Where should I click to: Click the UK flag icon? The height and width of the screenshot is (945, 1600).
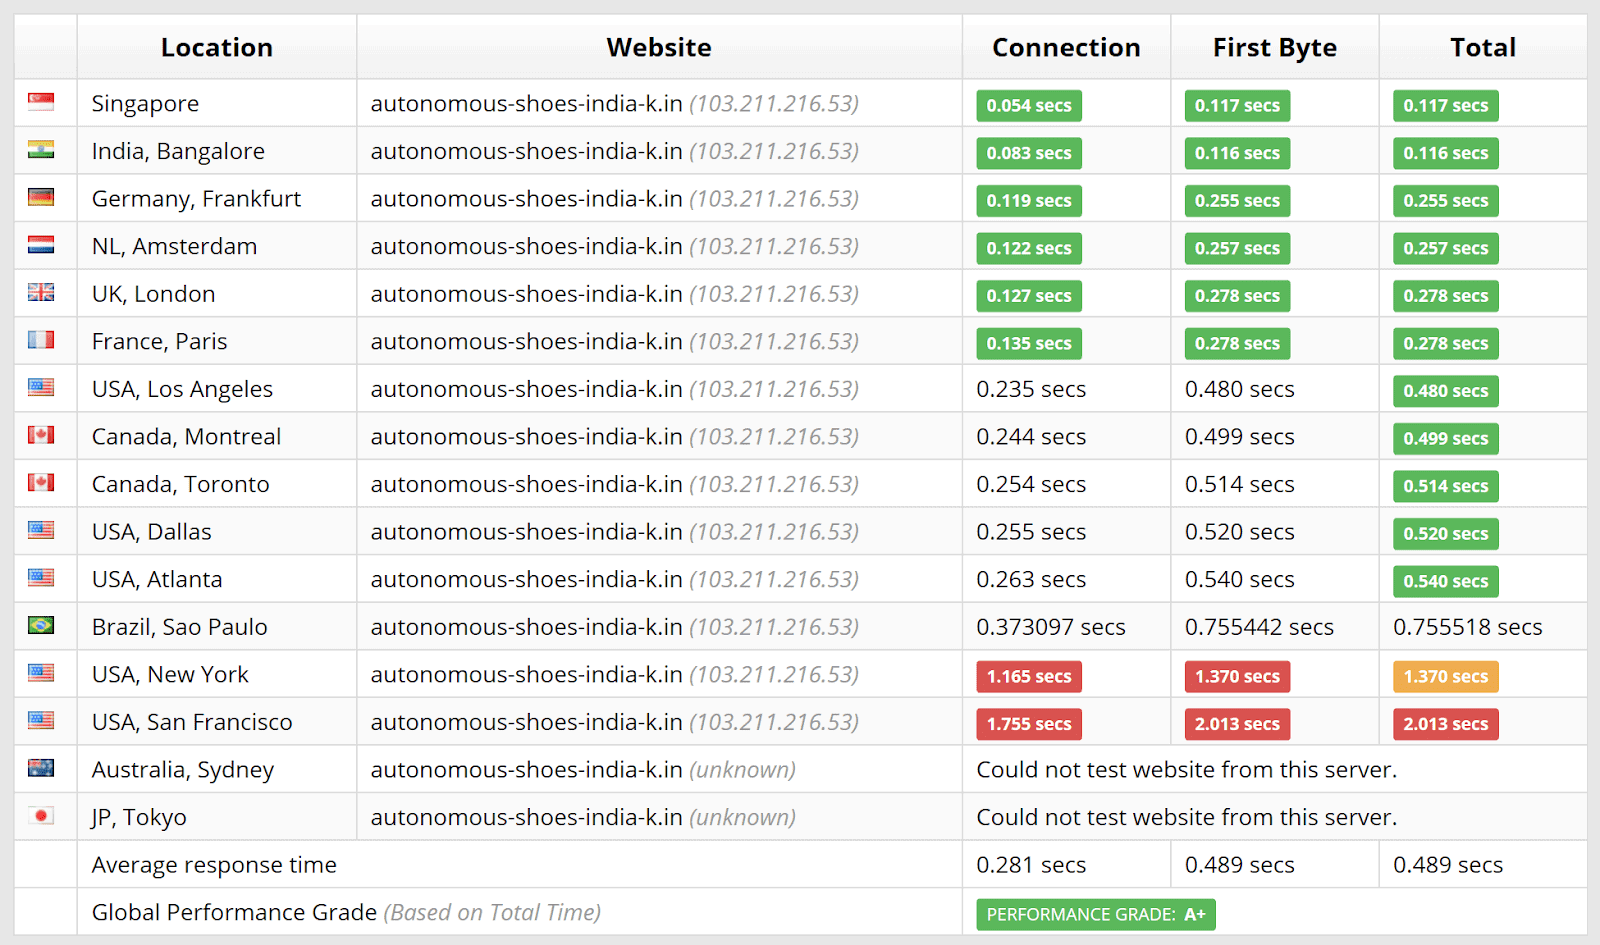[x=41, y=292]
